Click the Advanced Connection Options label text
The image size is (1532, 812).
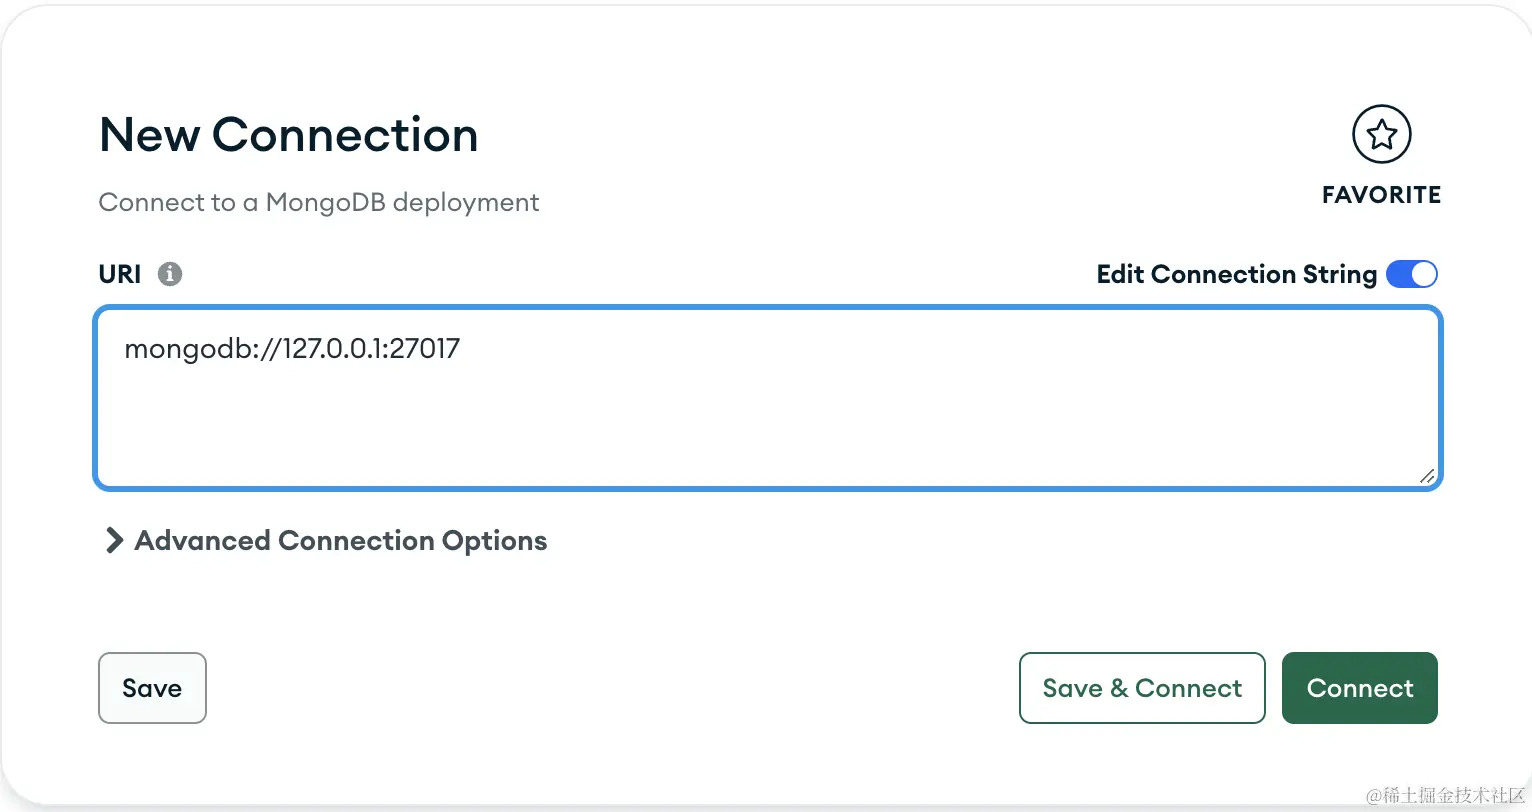[341, 541]
